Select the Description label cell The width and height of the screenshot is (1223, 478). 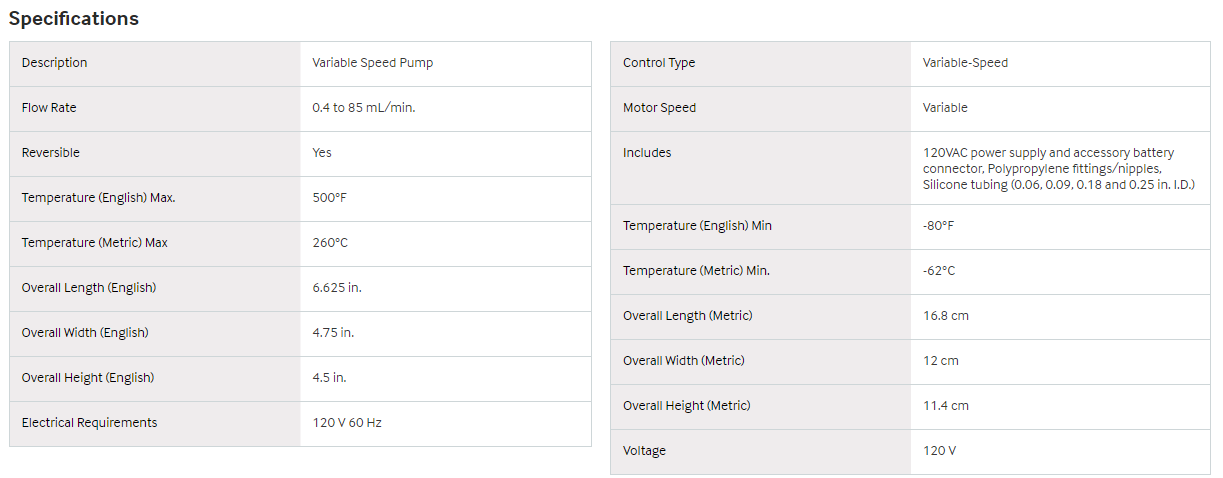pyautogui.click(x=155, y=63)
